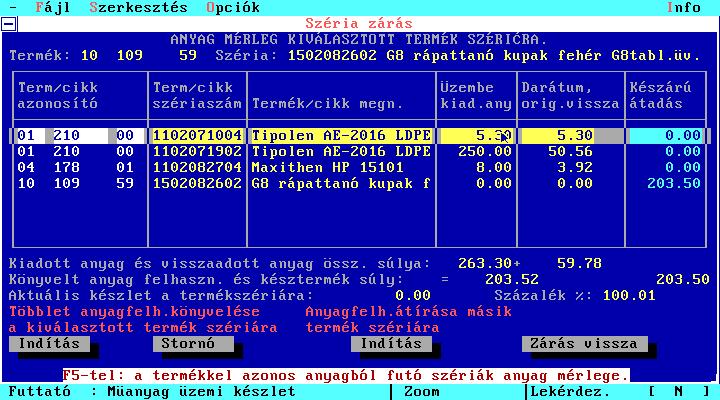Open the Szerkesztés menu

tap(139, 7)
